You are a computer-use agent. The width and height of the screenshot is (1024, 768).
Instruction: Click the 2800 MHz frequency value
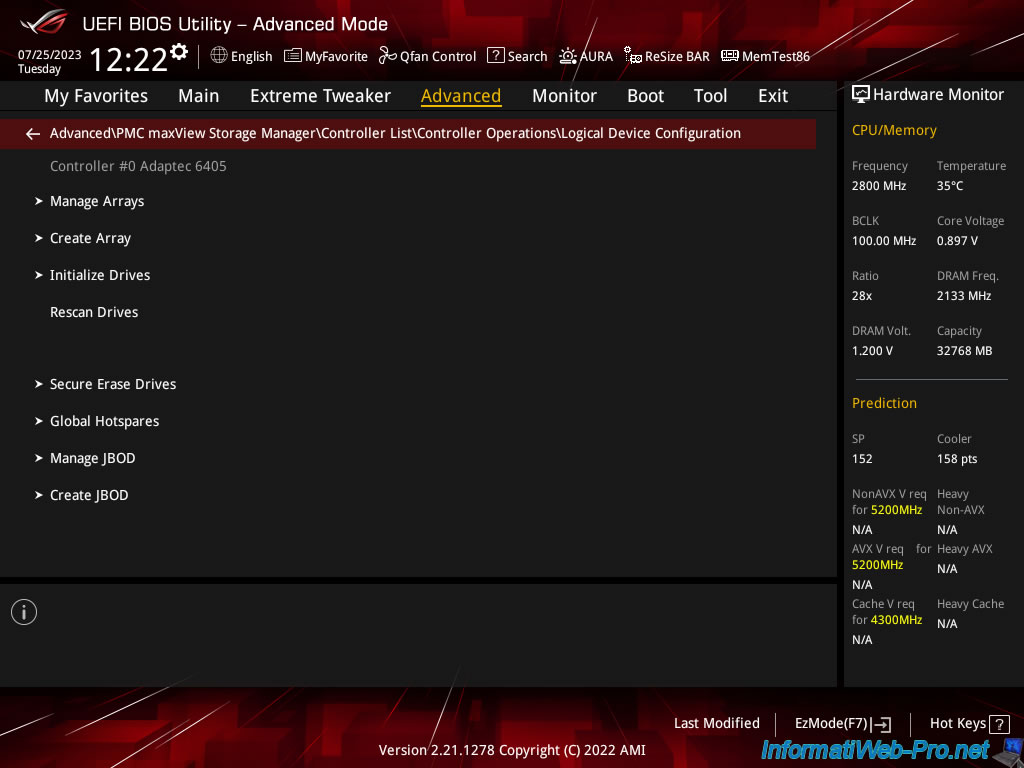click(x=879, y=186)
